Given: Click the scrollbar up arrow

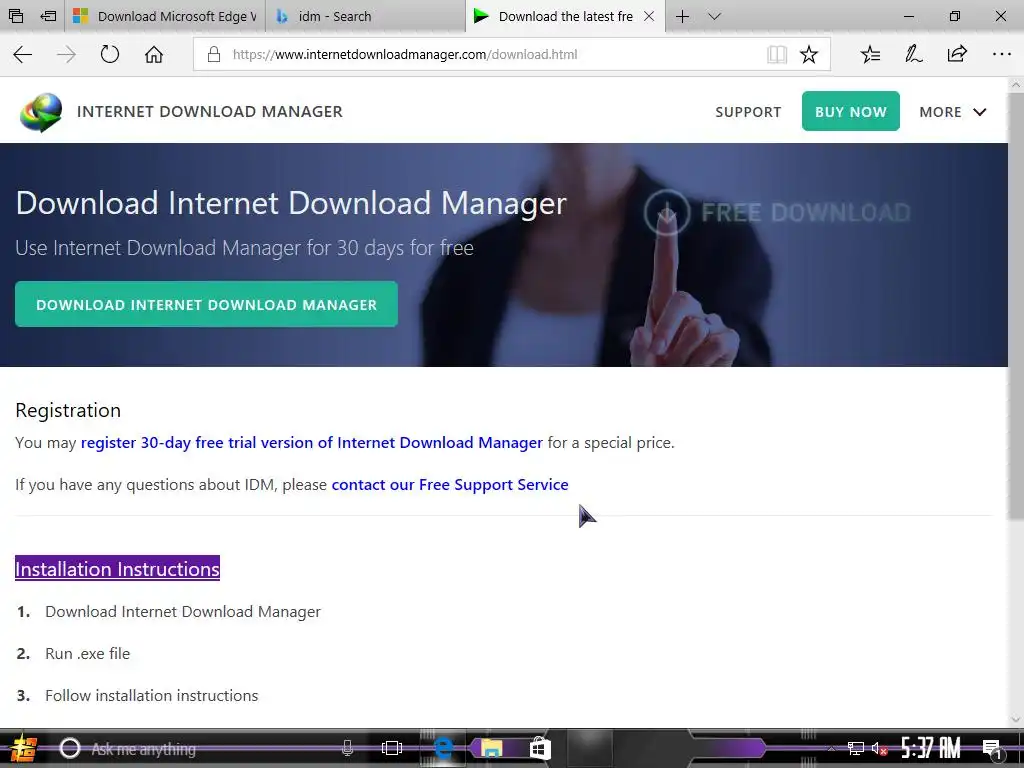Looking at the screenshot, I should click(x=1016, y=85).
